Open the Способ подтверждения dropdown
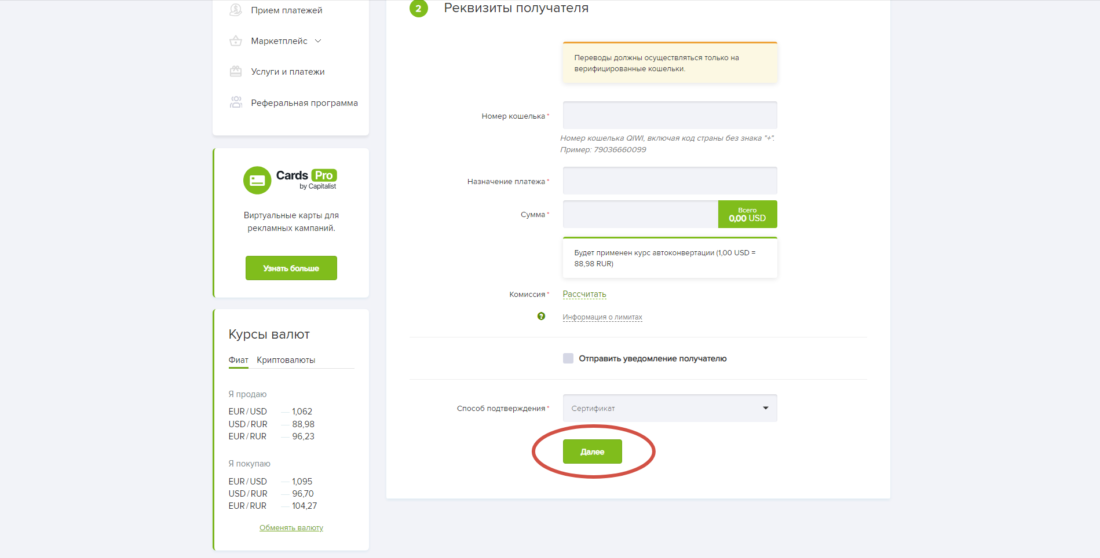Screen dimensions: 1100x558 [669, 408]
